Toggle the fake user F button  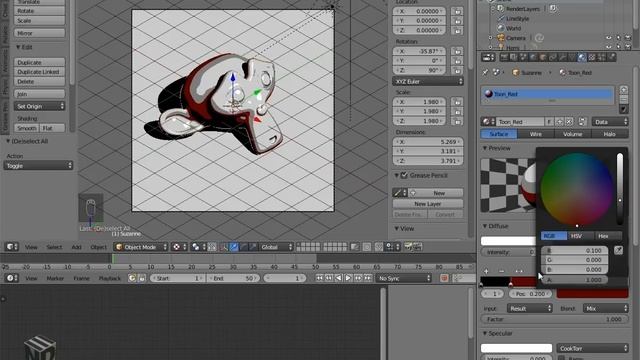click(549, 122)
